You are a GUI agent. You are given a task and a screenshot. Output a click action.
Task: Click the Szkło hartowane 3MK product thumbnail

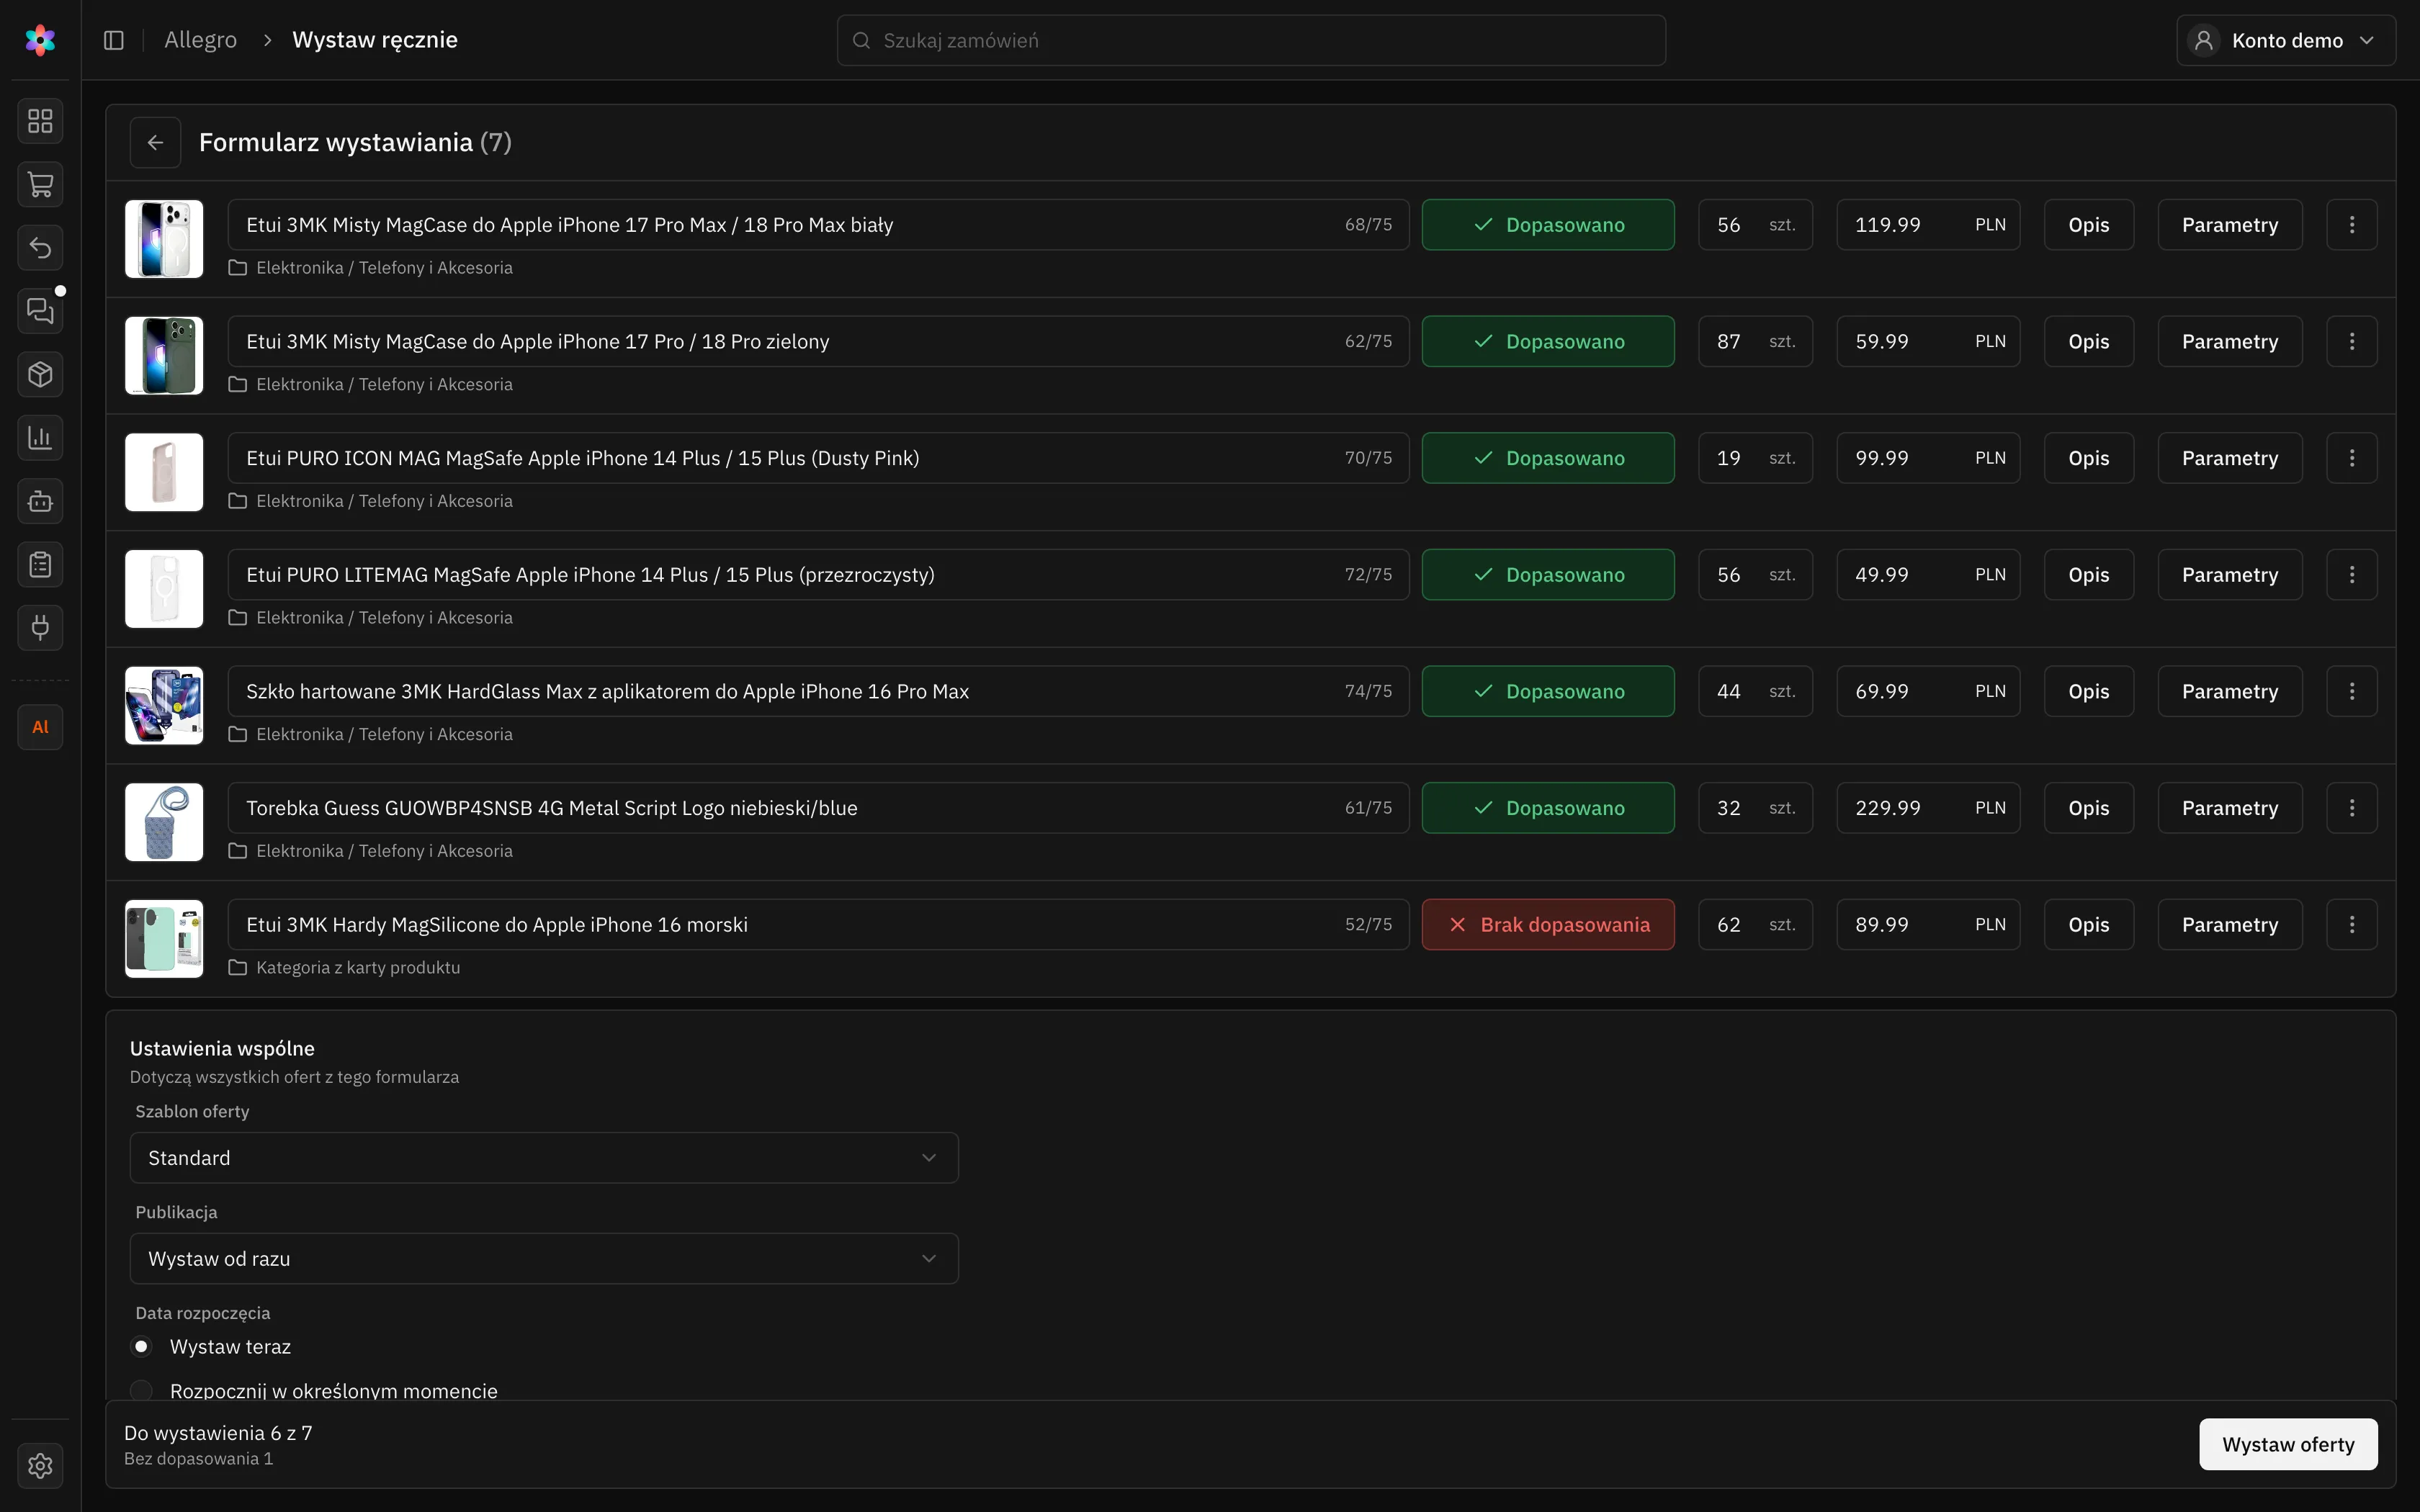[x=164, y=705]
